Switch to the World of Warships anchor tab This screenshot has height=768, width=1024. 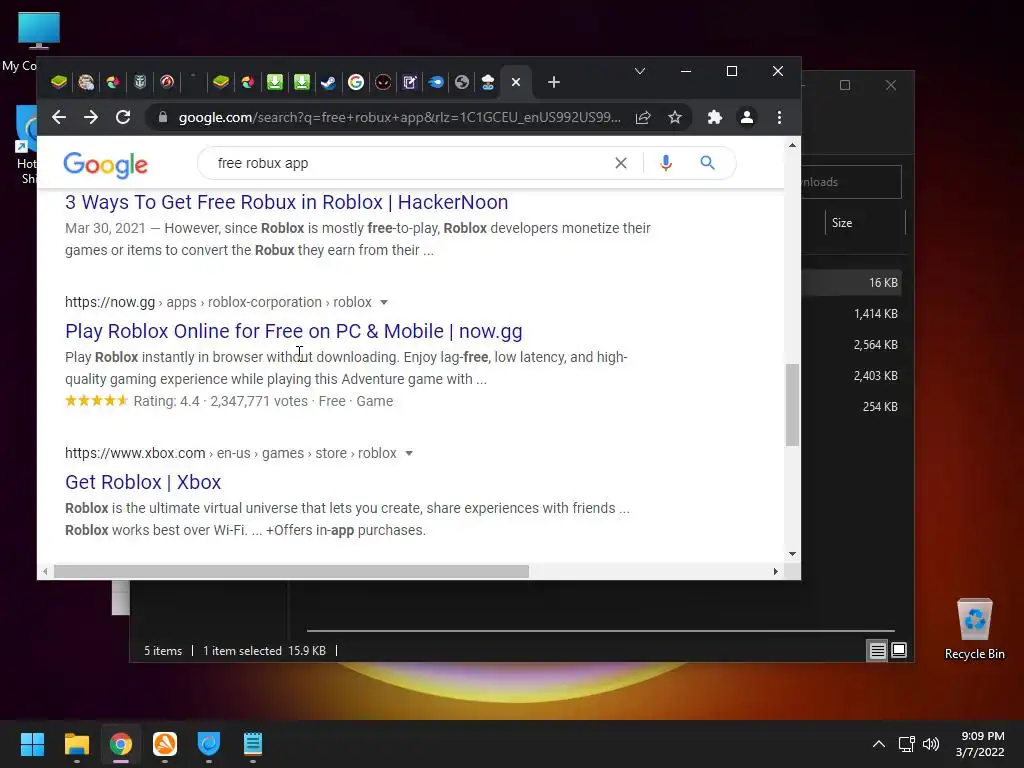(140, 82)
